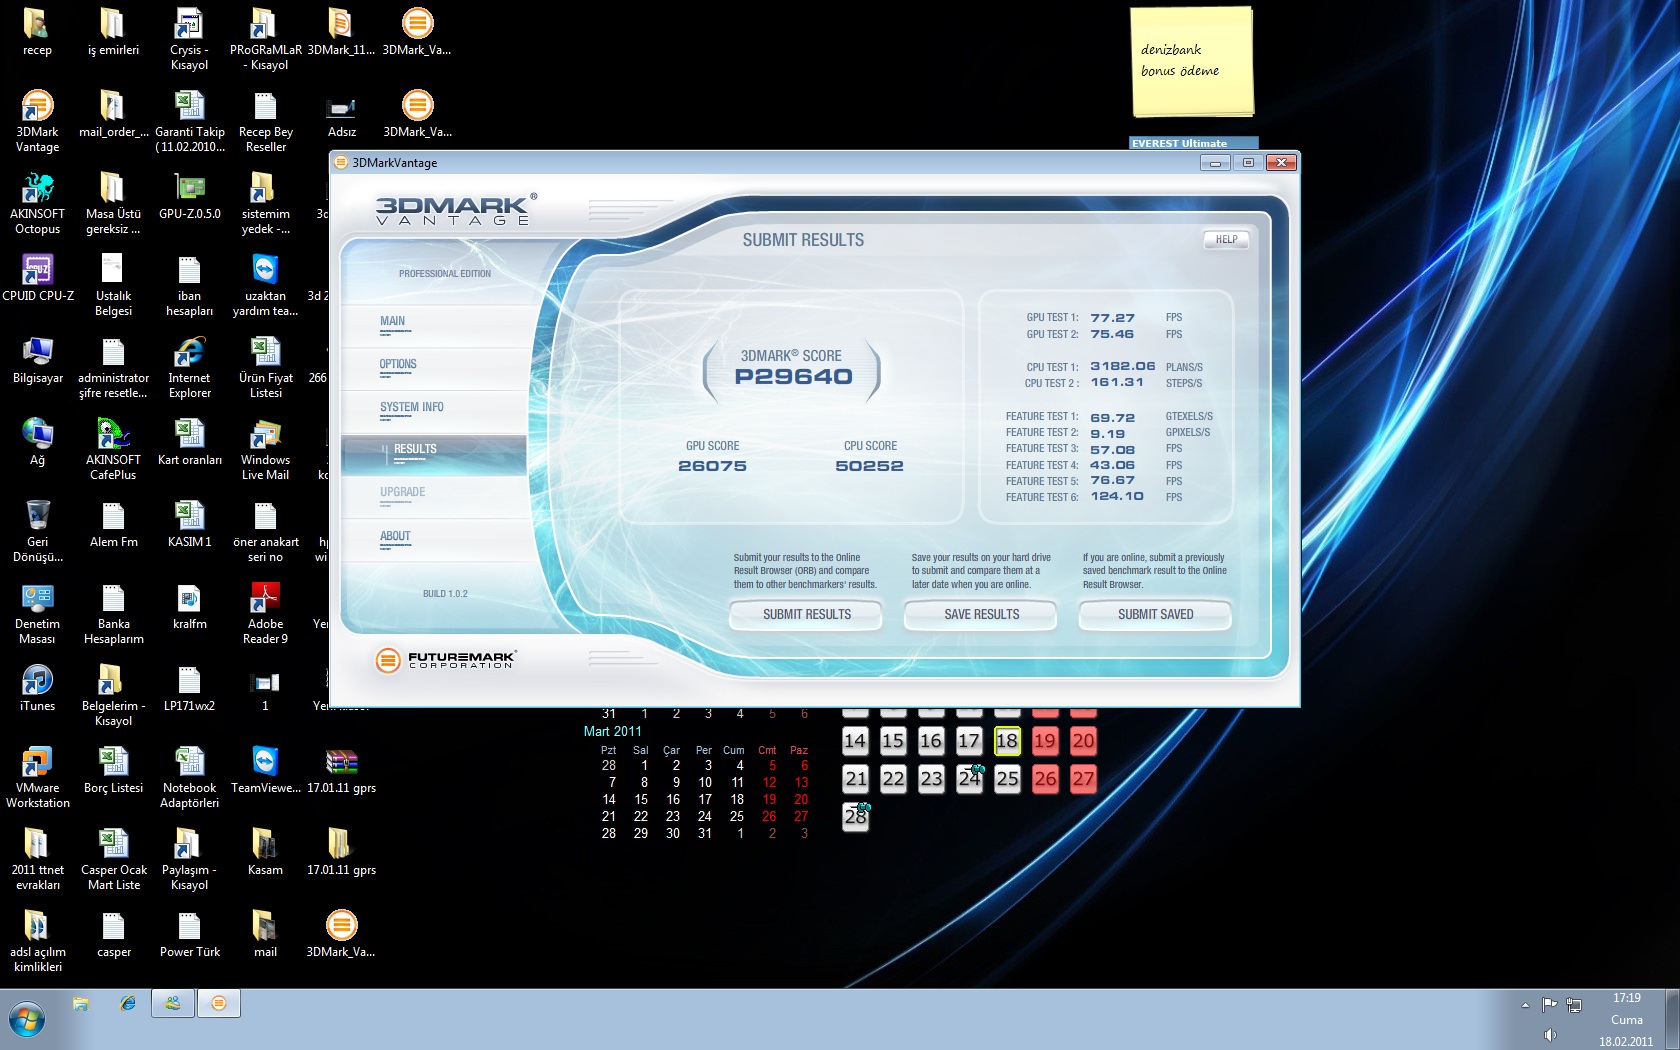Open the UPGRADE section
The width and height of the screenshot is (1680, 1050).
[402, 492]
